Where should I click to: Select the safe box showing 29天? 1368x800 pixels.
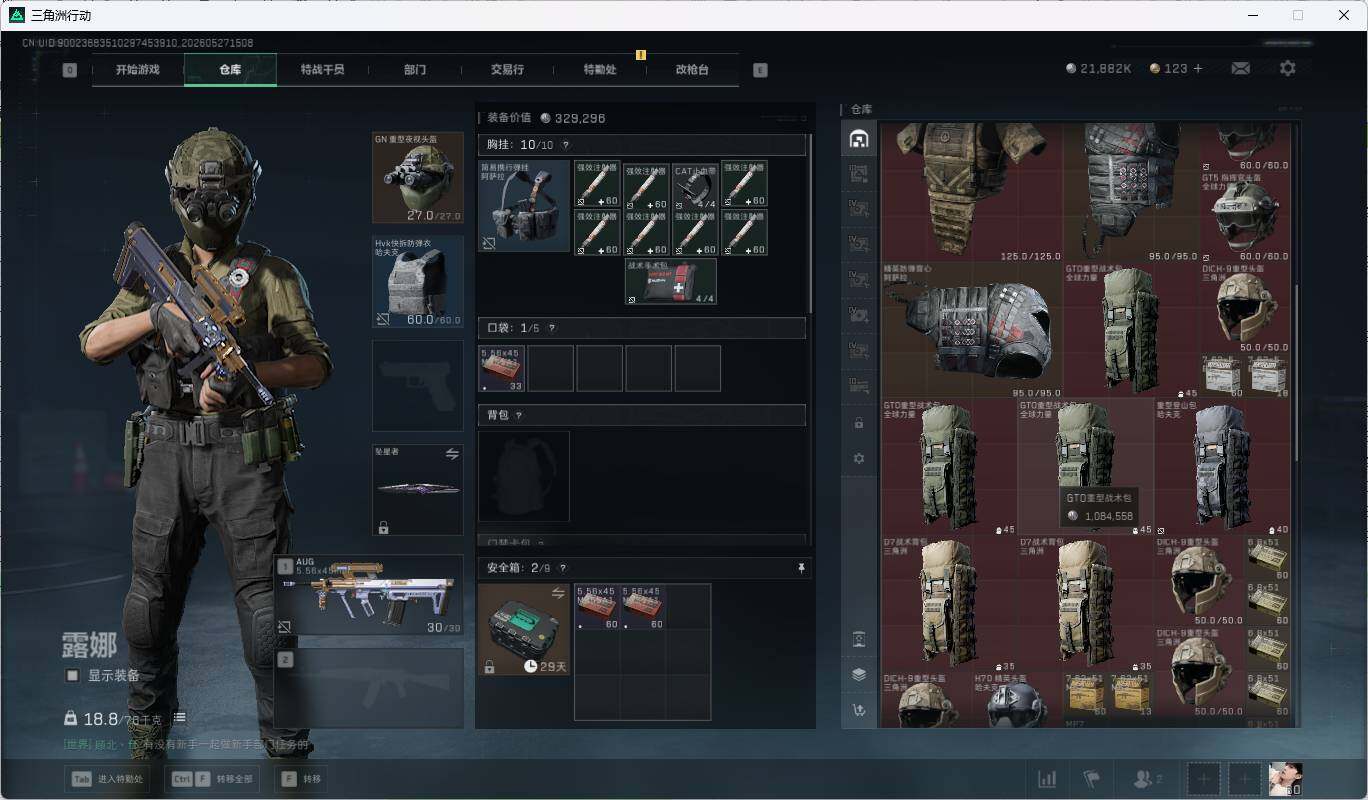[x=524, y=630]
